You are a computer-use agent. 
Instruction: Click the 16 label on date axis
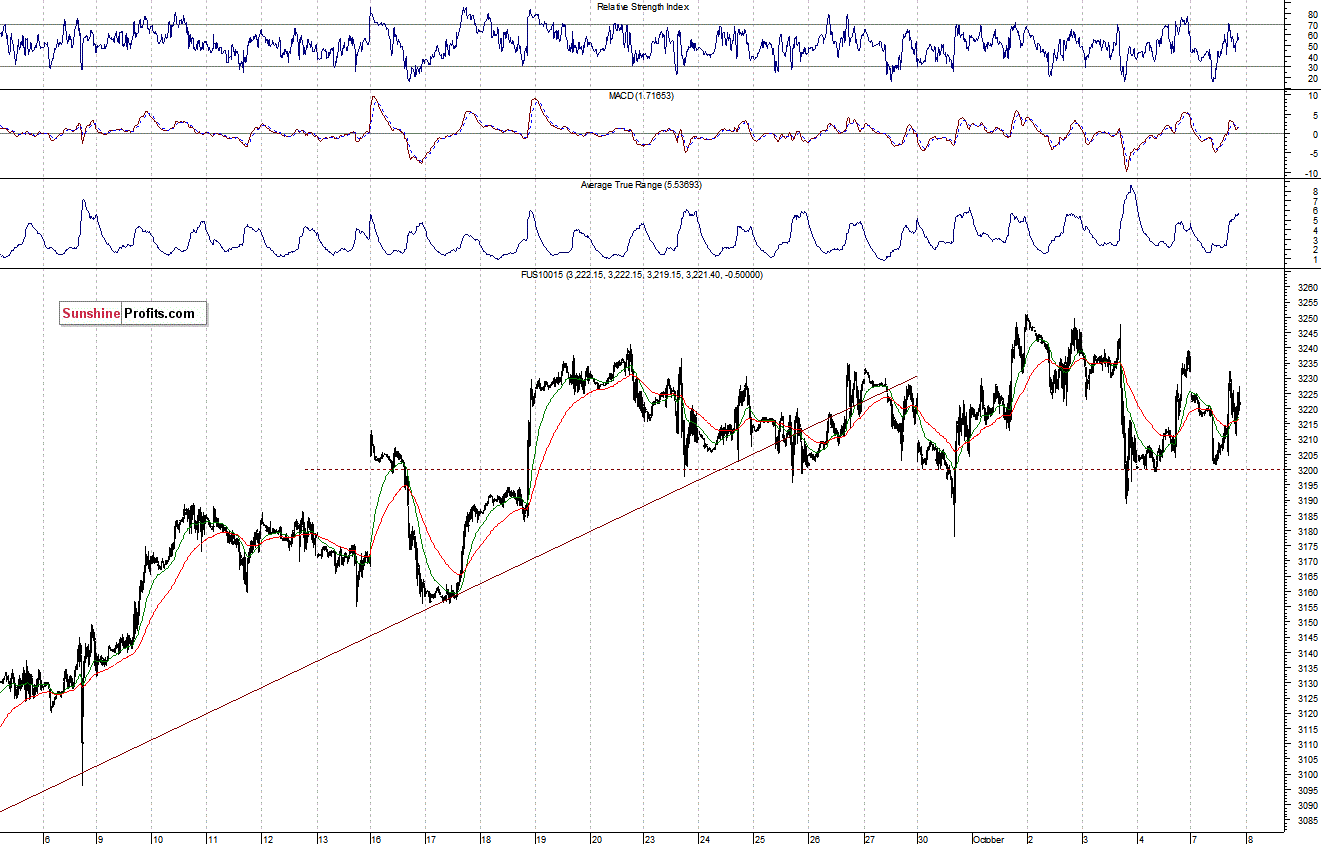tap(376, 839)
